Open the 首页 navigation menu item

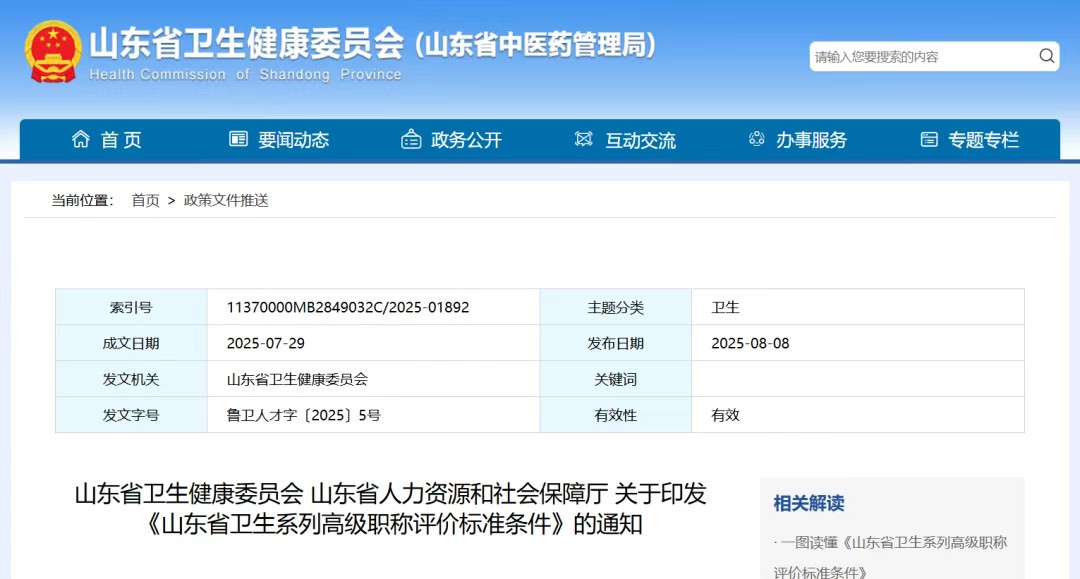121,140
